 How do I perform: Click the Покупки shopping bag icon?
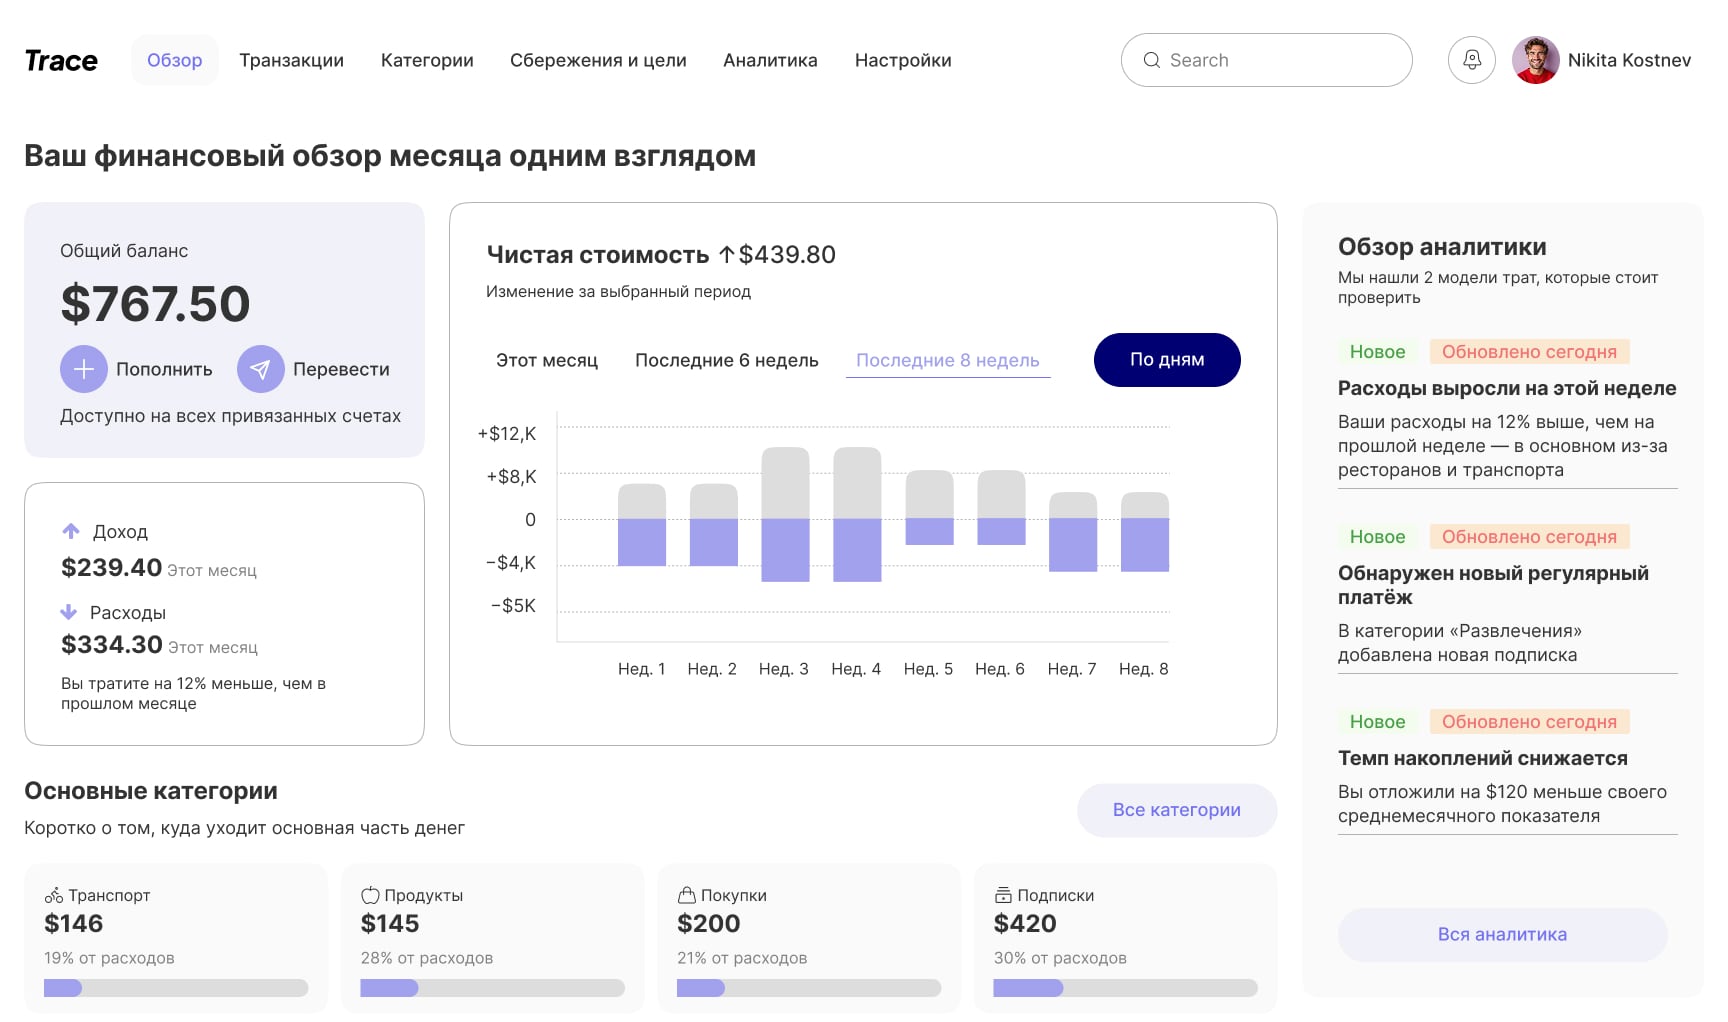tap(686, 895)
